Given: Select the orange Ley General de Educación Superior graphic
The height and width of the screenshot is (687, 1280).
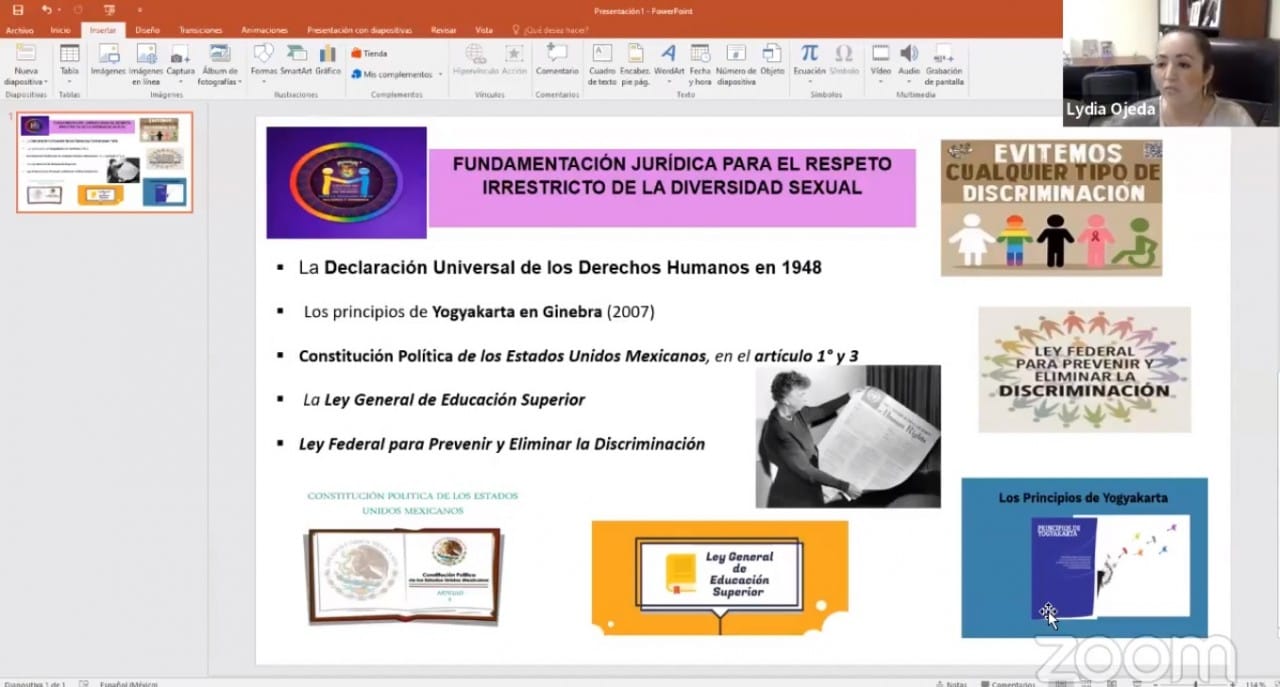Looking at the screenshot, I should (x=720, y=577).
